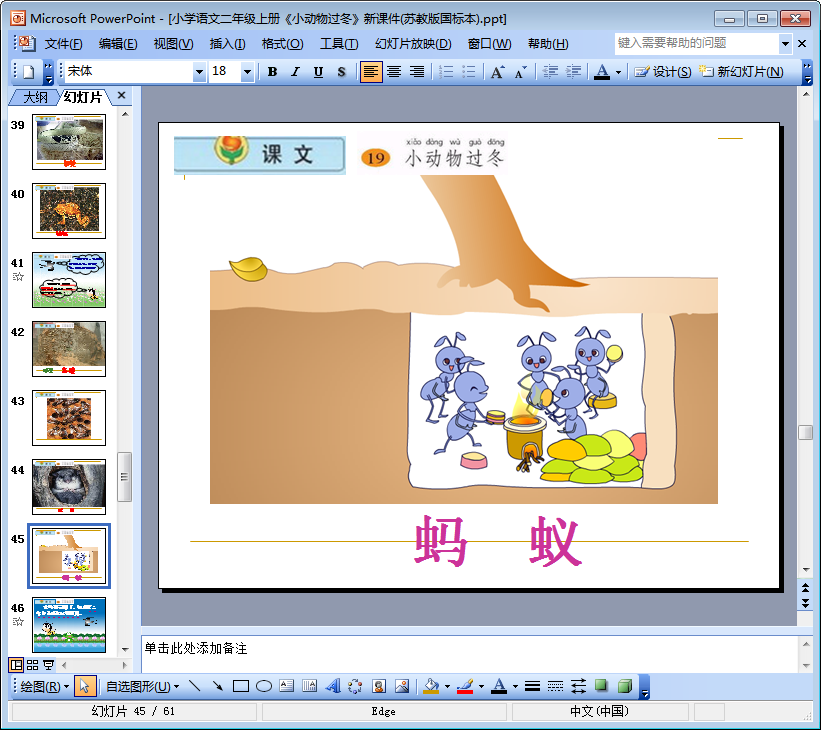Open the 绘图(R) drawing menu
This screenshot has width=821, height=730.
pos(44,687)
